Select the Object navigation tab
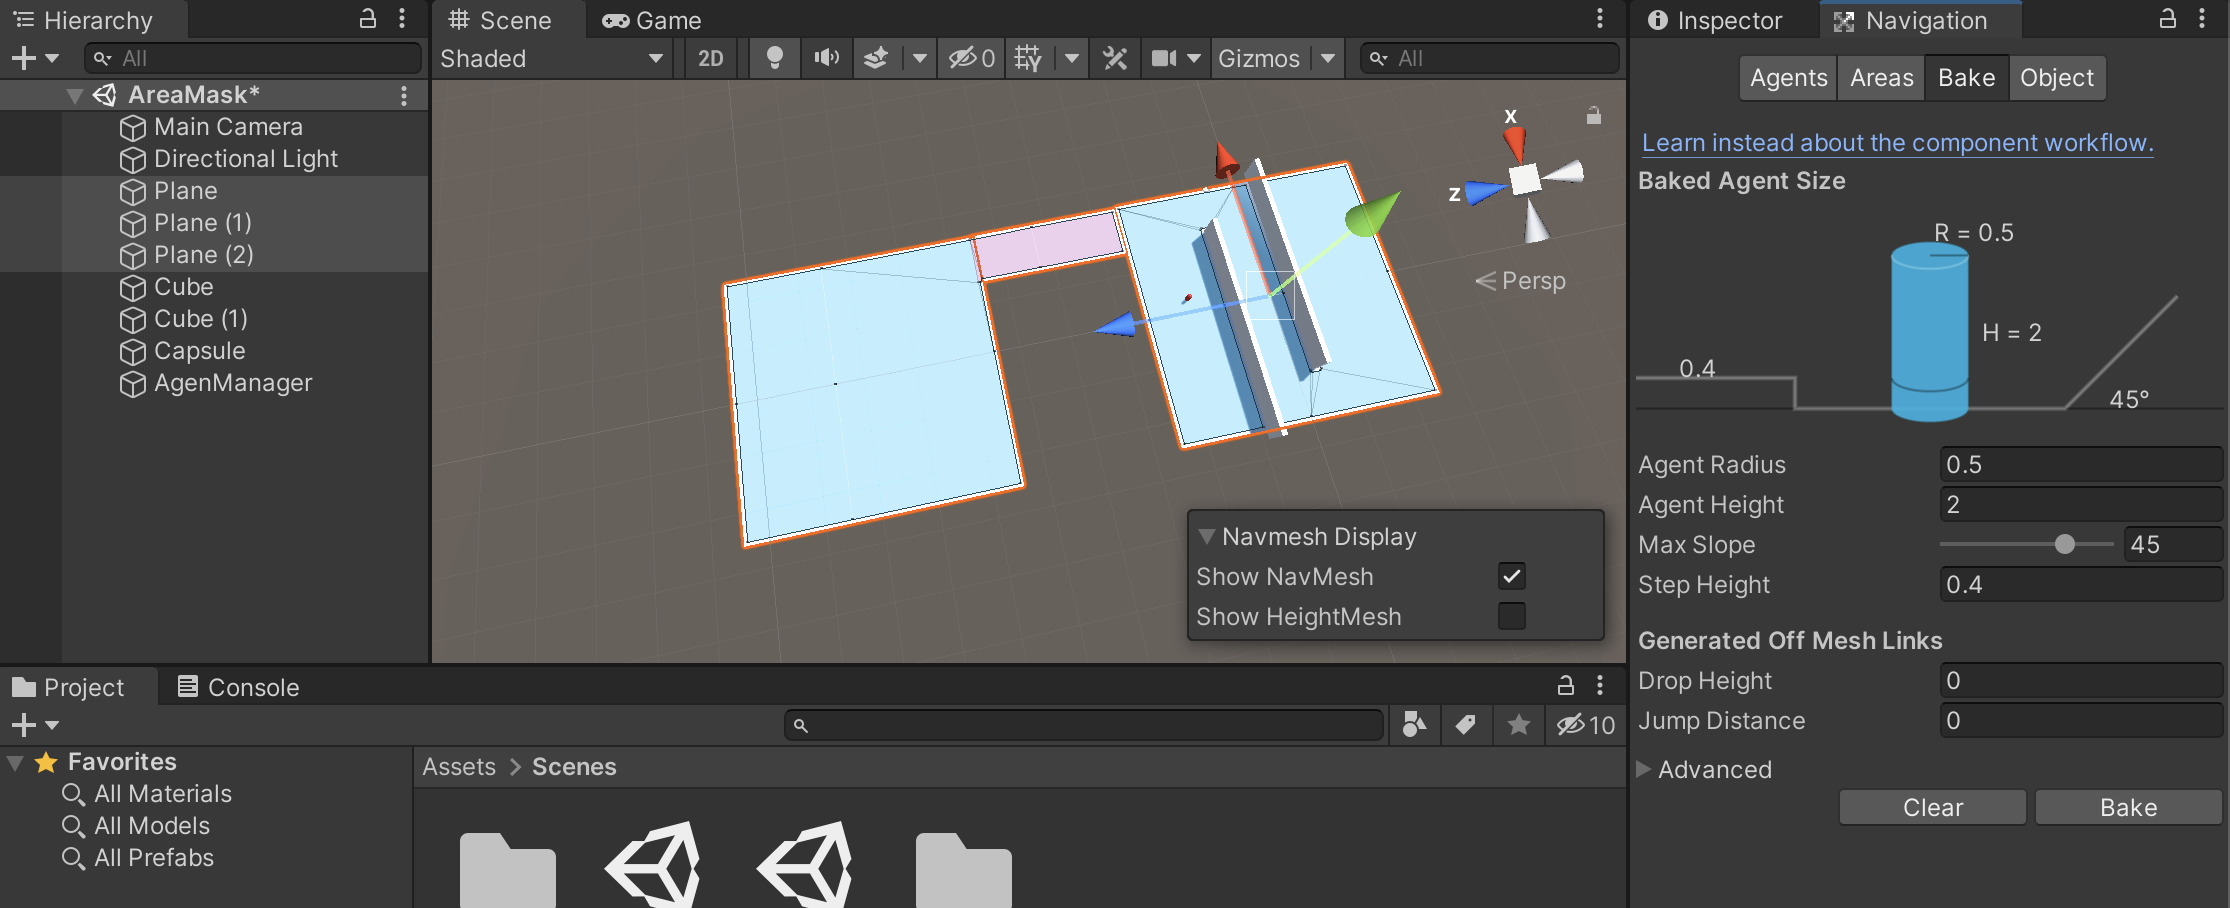This screenshot has height=908, width=2230. 2056,78
